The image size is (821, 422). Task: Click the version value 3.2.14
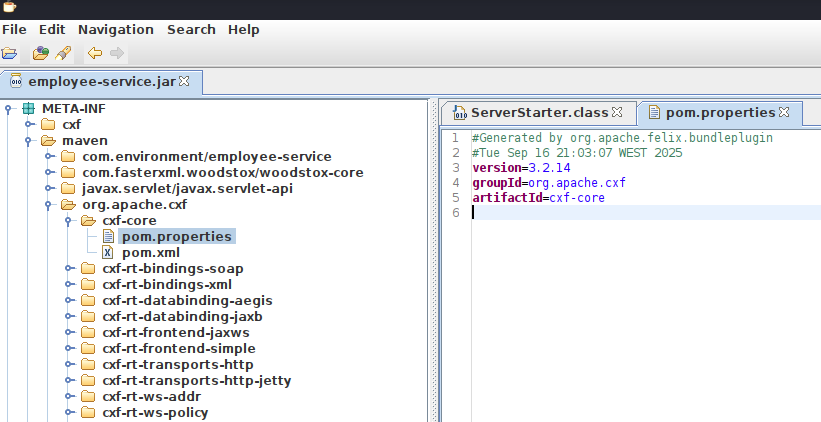click(x=549, y=168)
